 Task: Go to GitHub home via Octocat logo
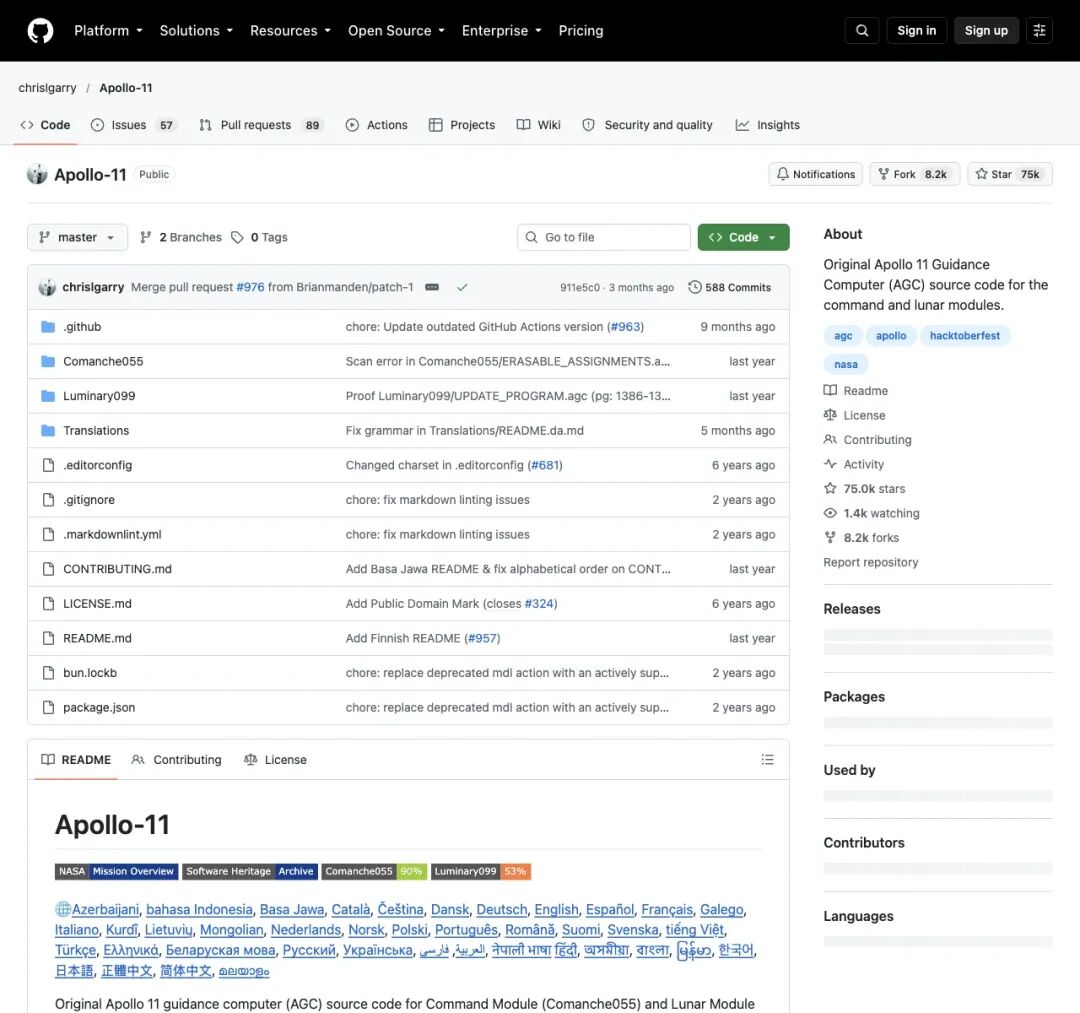(40, 31)
